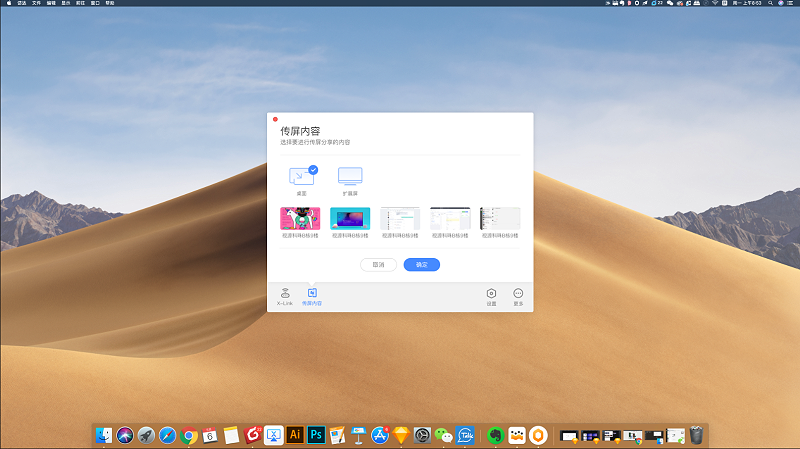This screenshot has width=800, height=449.
Task: Launch Illustrator from the Dock
Action: (x=294, y=435)
